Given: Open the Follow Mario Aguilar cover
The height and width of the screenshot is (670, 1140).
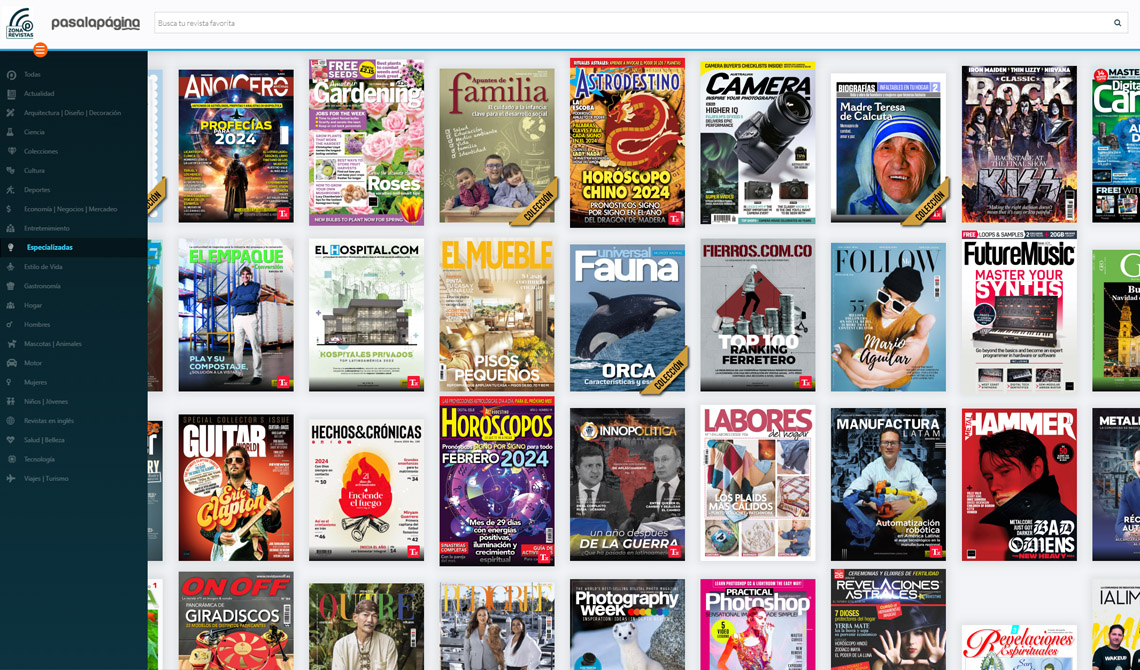Looking at the screenshot, I should coord(888,318).
